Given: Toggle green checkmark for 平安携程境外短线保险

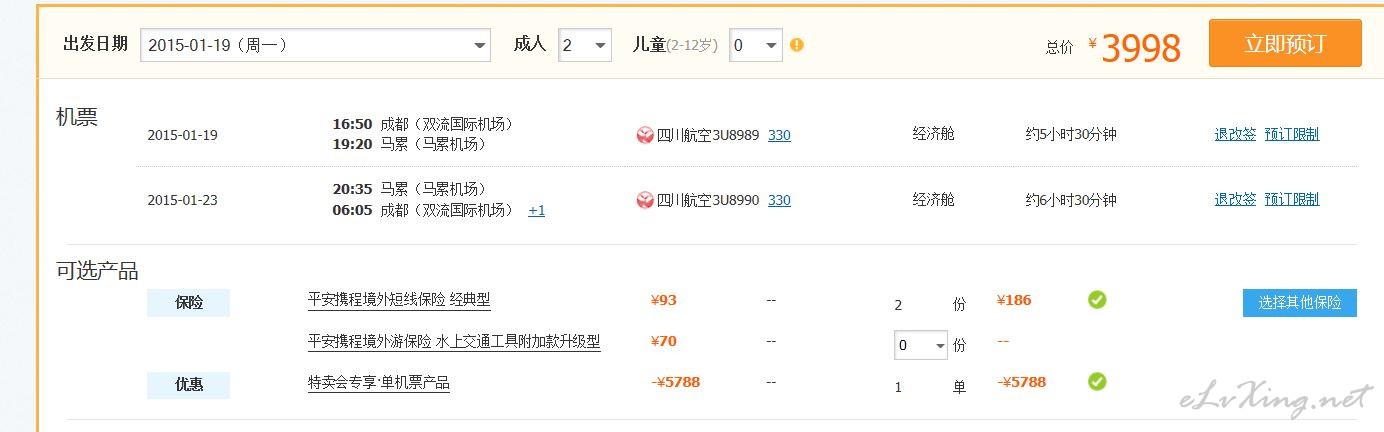Looking at the screenshot, I should pyautogui.click(x=1097, y=299).
